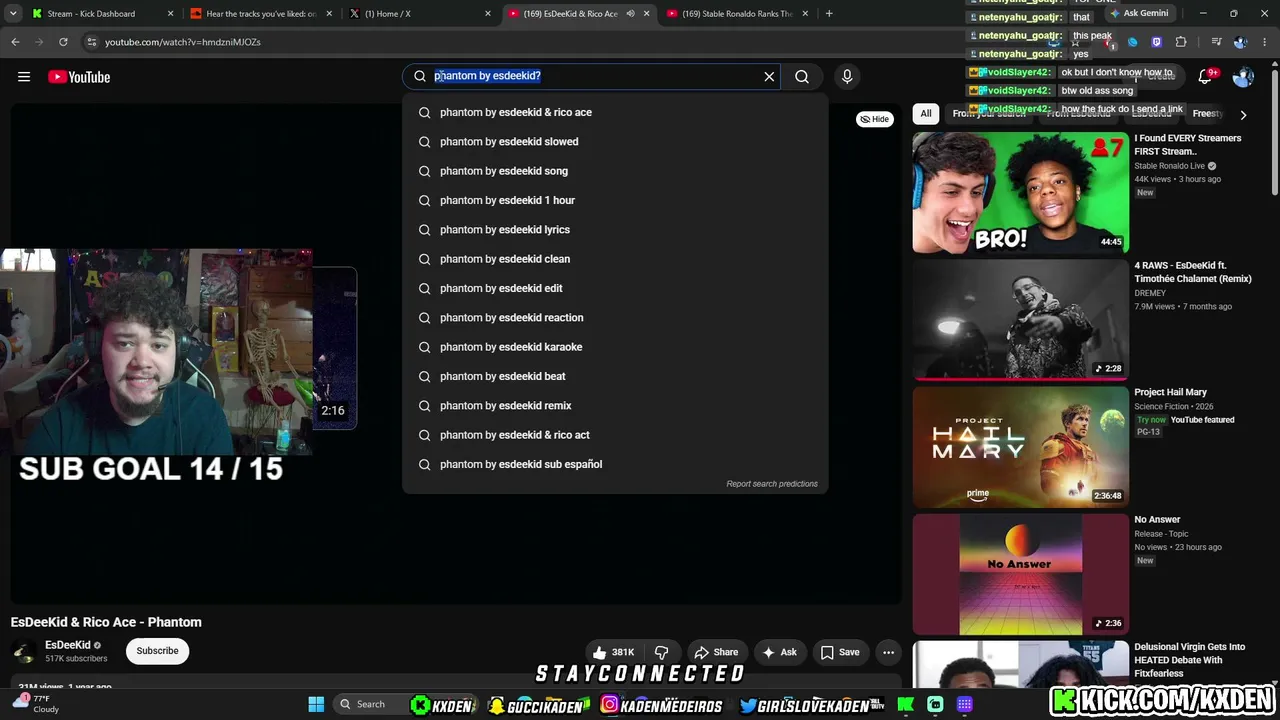Select suggestion phantom by esdeekid & rico ace
The image size is (1280, 720).
[x=615, y=112]
